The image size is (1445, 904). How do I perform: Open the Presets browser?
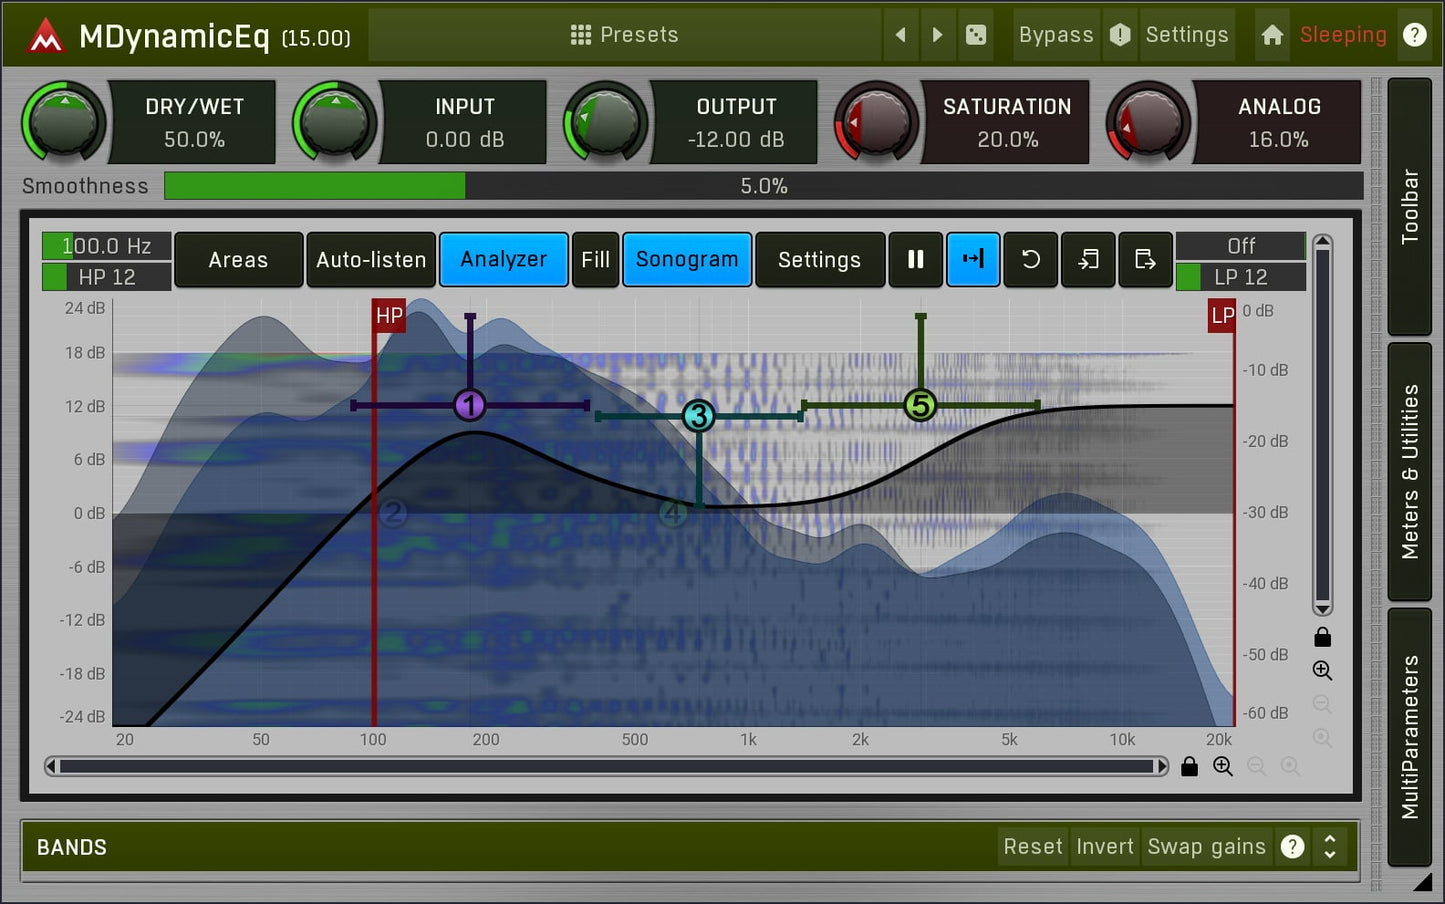[x=625, y=35]
